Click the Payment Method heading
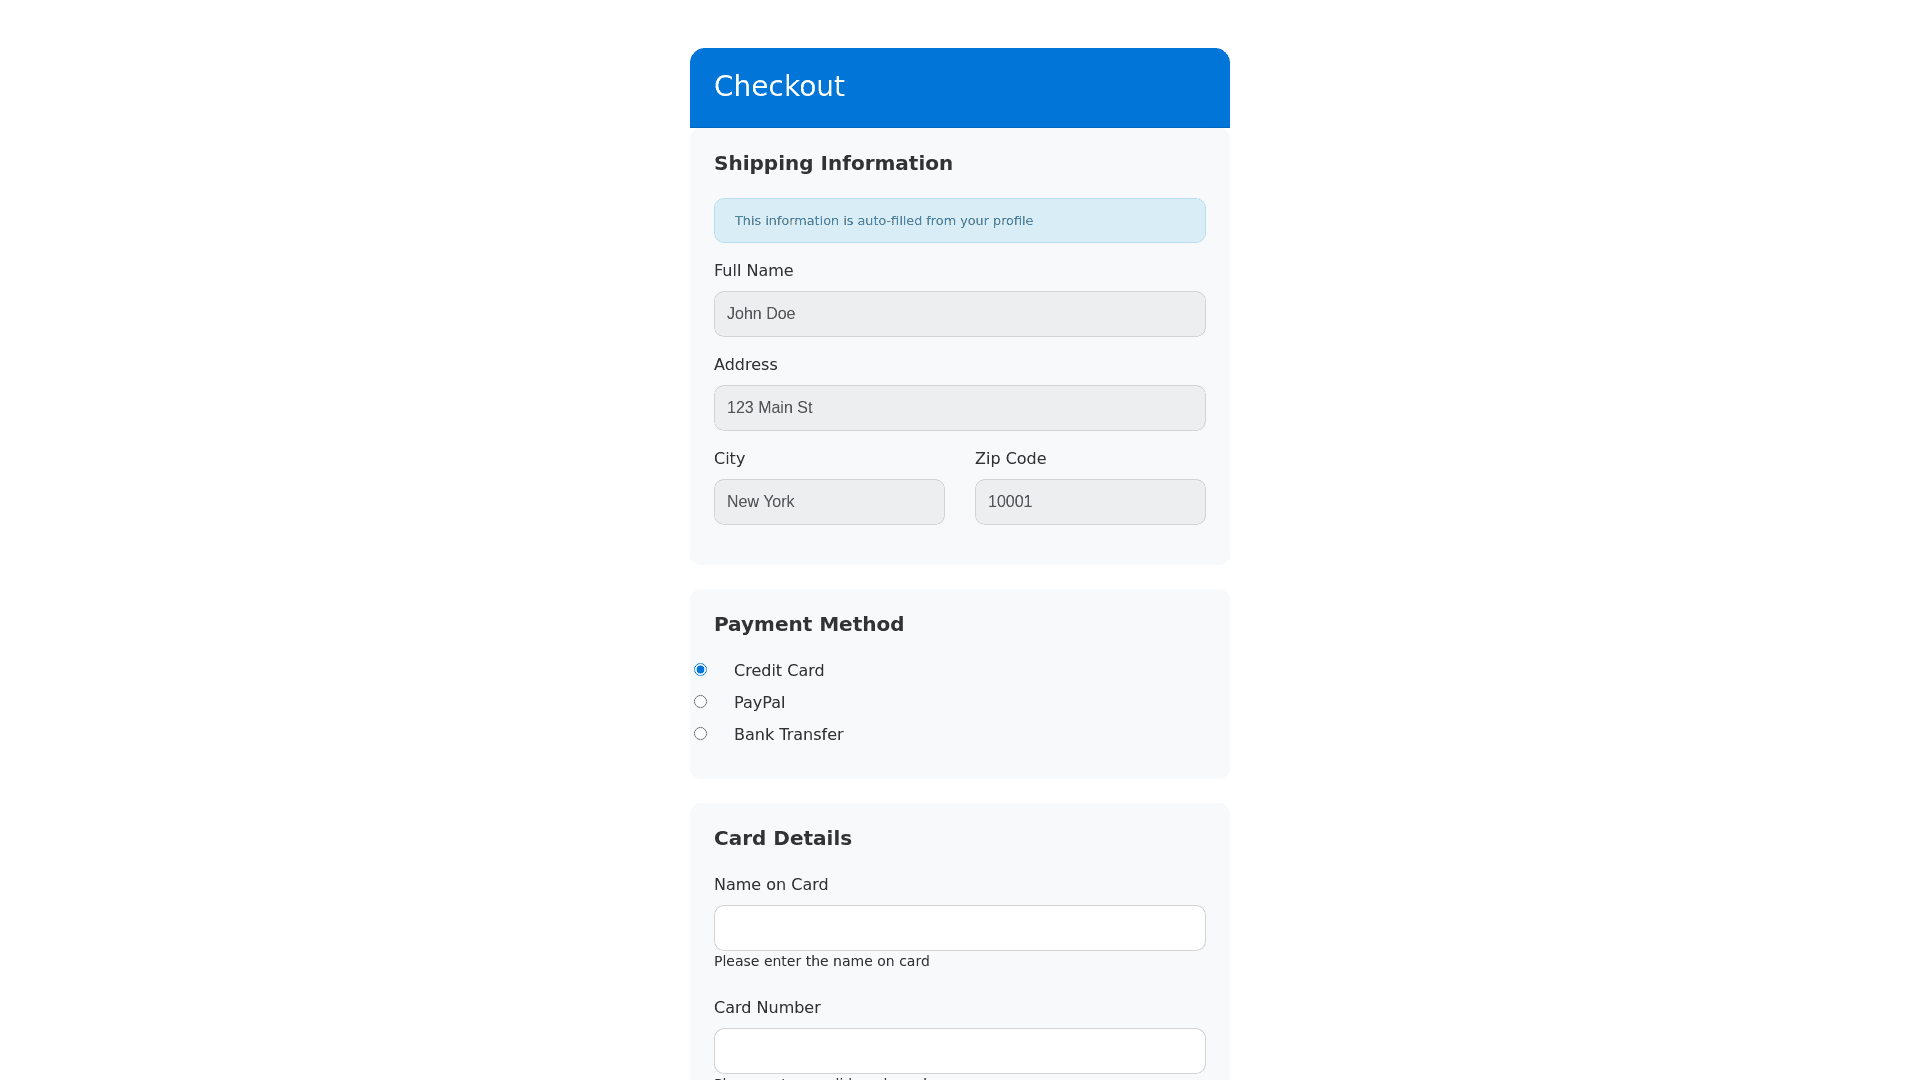1920x1080 pixels. coord(808,625)
